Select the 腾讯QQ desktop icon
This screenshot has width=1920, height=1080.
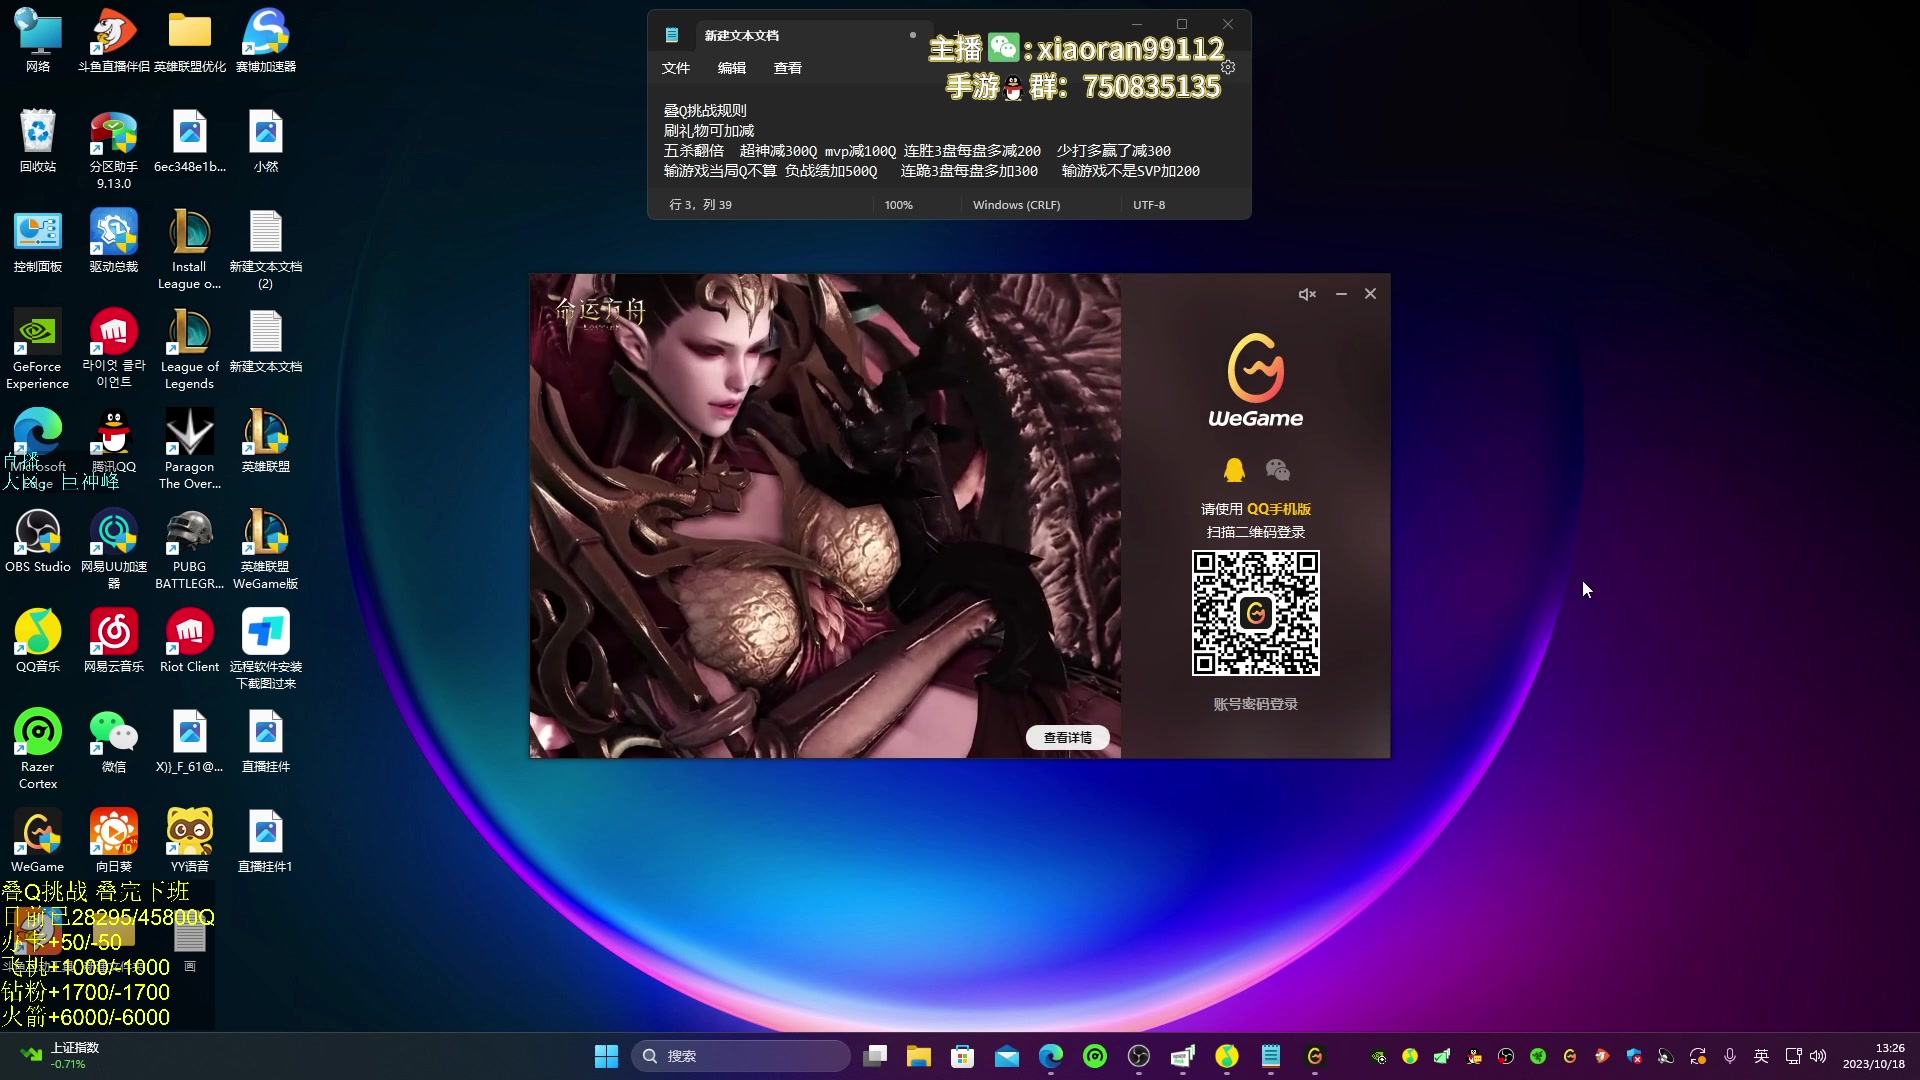click(x=114, y=441)
